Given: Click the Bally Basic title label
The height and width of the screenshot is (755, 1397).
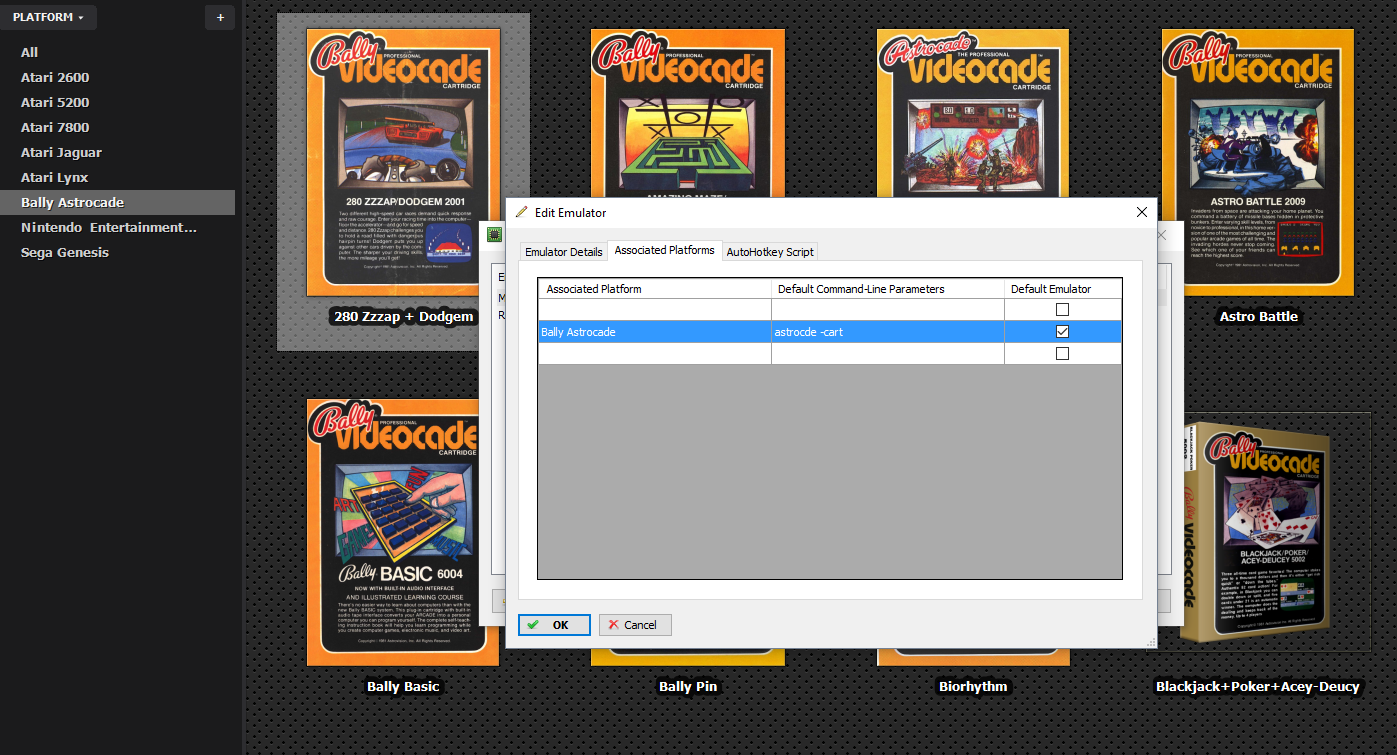Looking at the screenshot, I should tap(403, 686).
